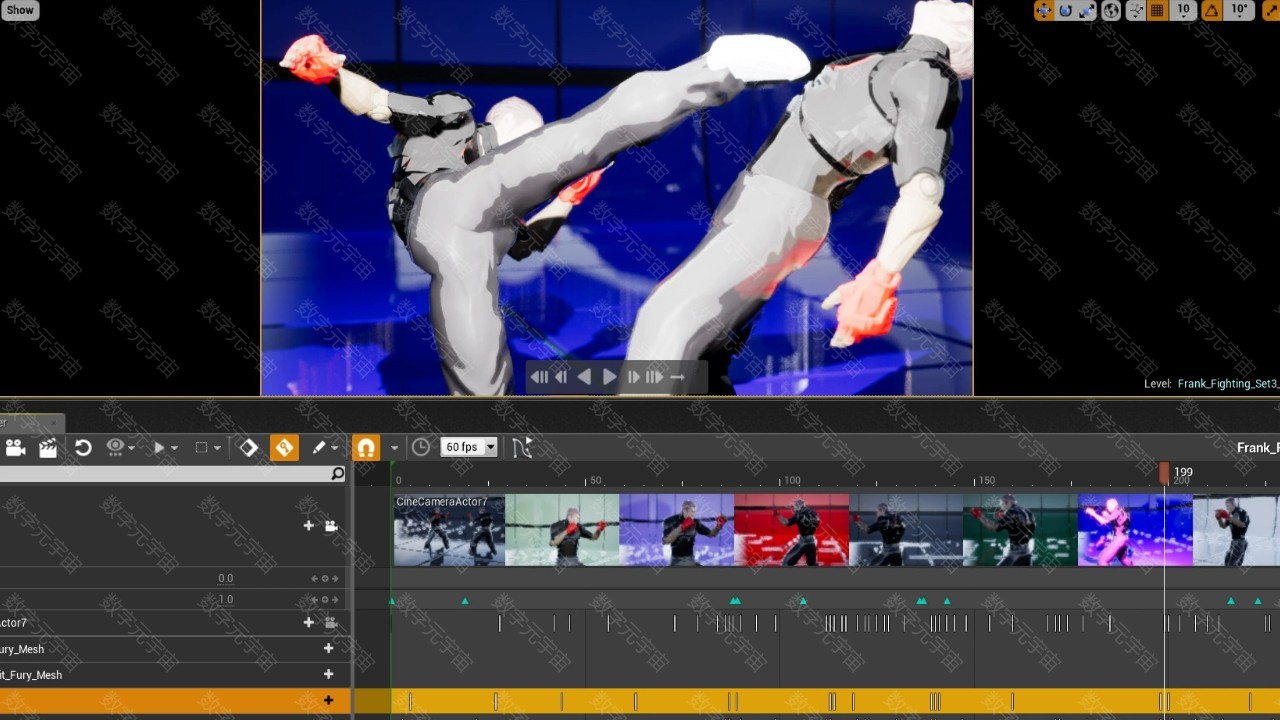Viewport: 1280px width, 720px height.
Task: Add key on 1.0 row
Action: [x=324, y=600]
